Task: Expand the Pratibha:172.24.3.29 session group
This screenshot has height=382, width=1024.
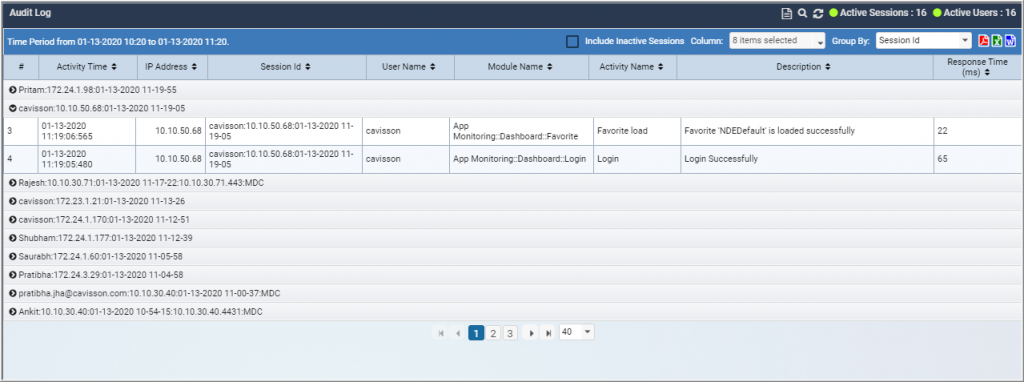Action: (12, 275)
